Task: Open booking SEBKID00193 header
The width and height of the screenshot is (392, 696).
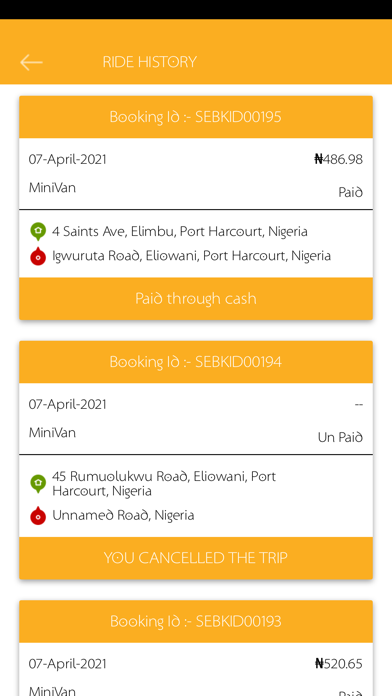Action: (196, 621)
